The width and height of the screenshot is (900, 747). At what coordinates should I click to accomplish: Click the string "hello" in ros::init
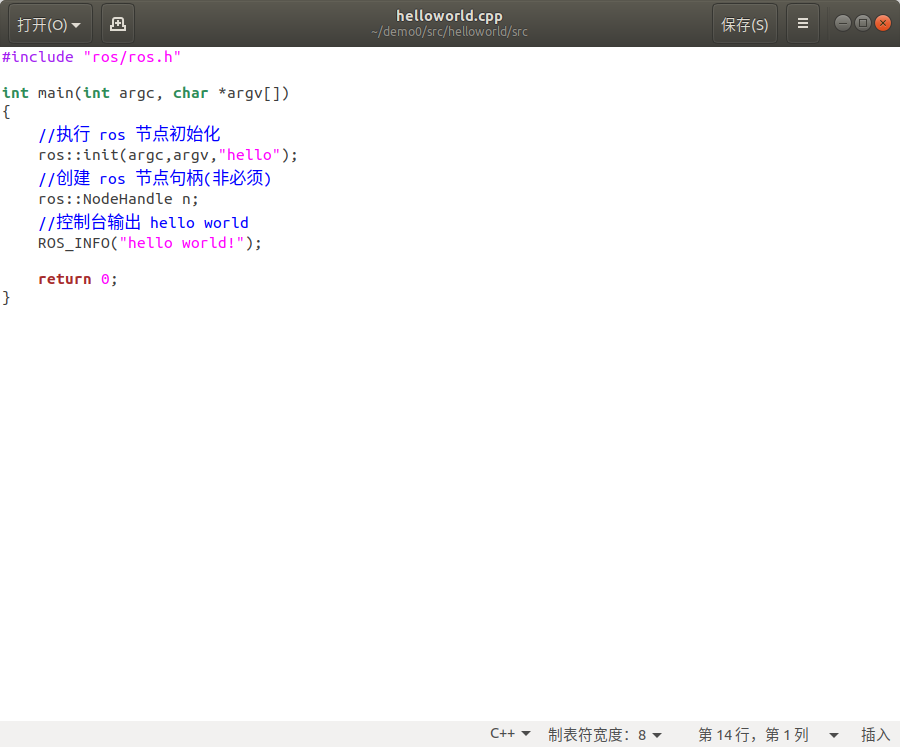pyautogui.click(x=251, y=155)
